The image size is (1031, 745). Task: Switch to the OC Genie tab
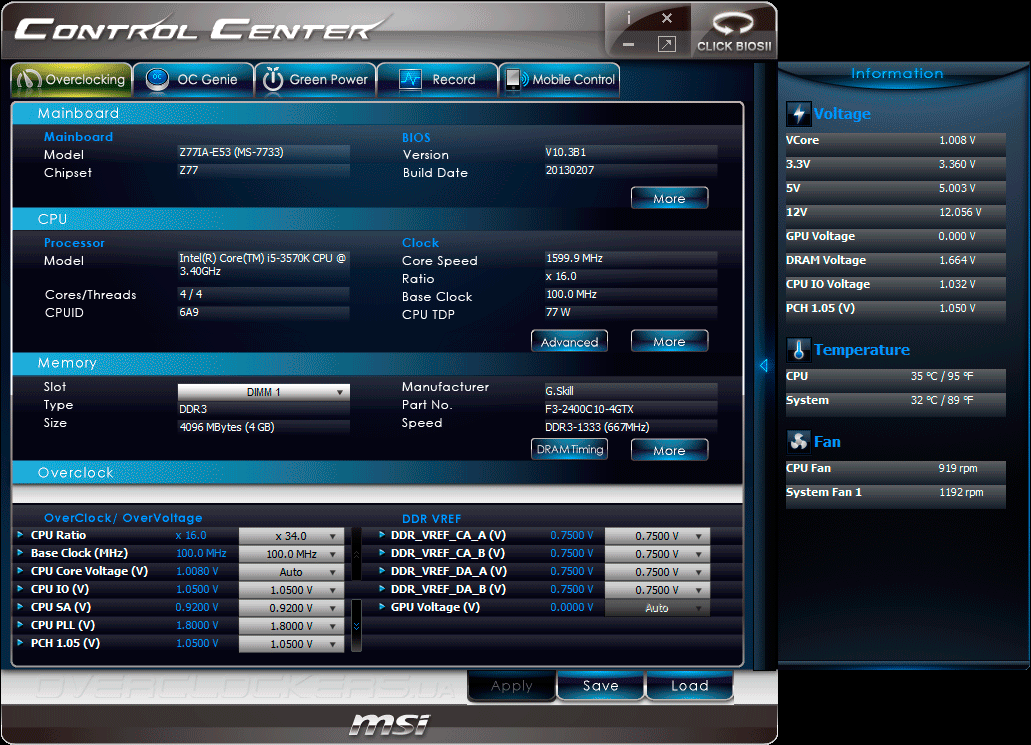193,80
